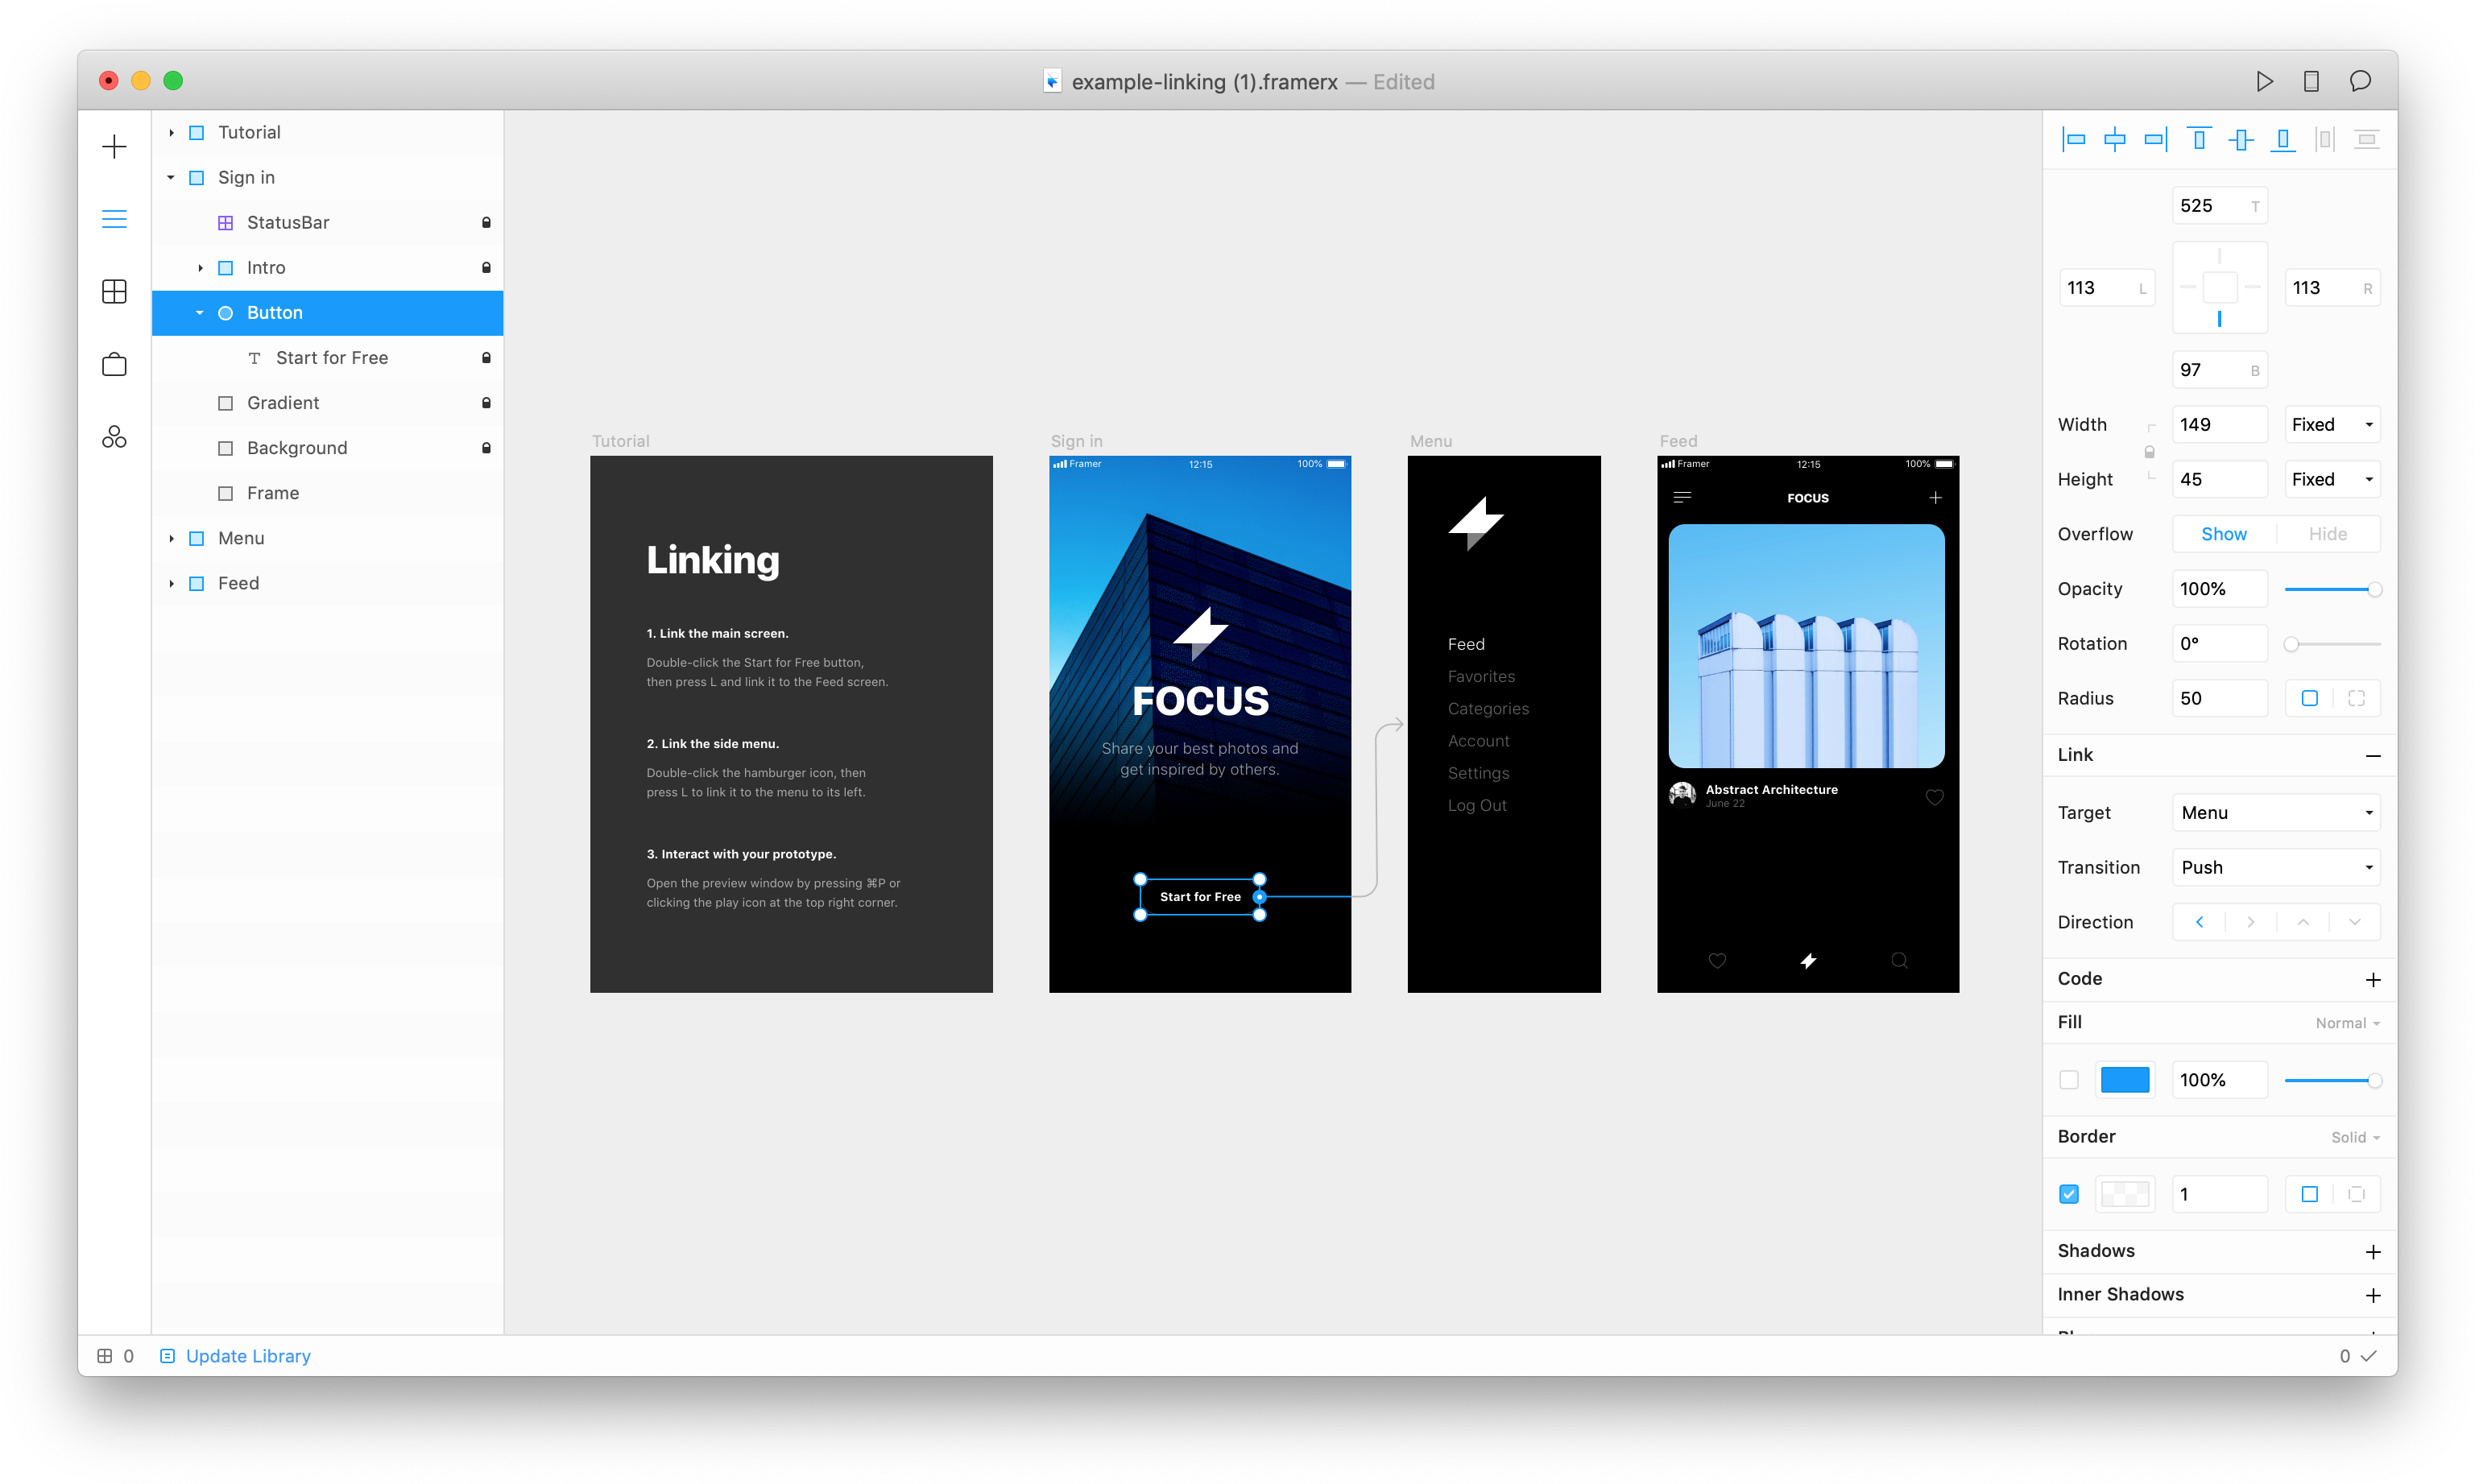Open the comments speech bubble icon

tap(2360, 81)
